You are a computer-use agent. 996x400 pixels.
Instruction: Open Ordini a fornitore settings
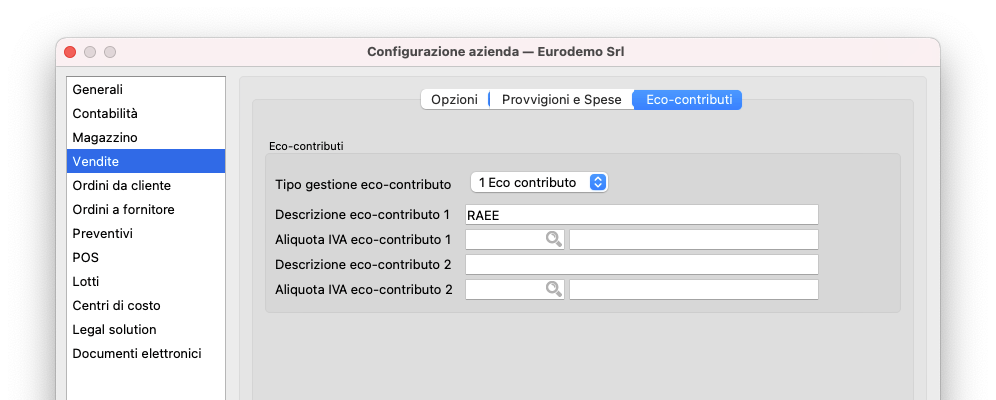pos(123,209)
